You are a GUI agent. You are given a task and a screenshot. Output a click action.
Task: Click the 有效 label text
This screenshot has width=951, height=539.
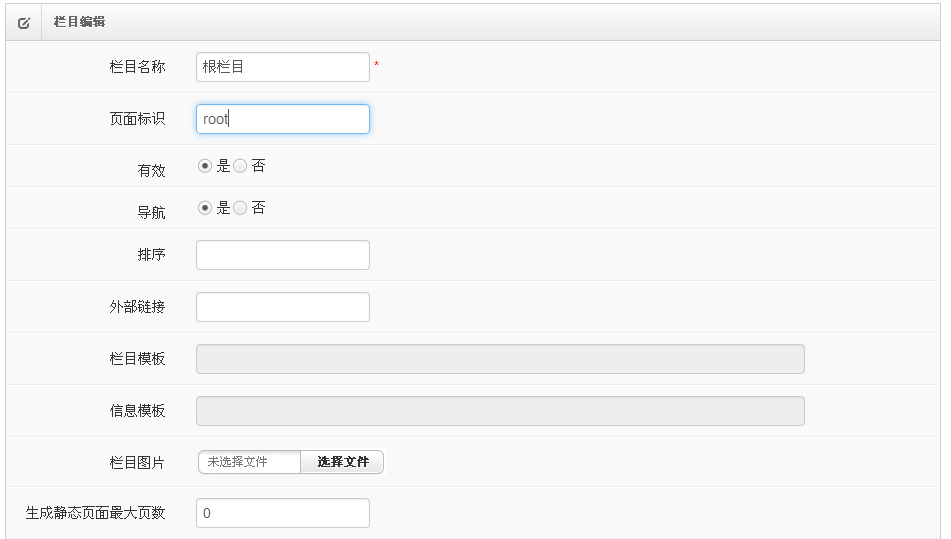pyautogui.click(x=151, y=170)
